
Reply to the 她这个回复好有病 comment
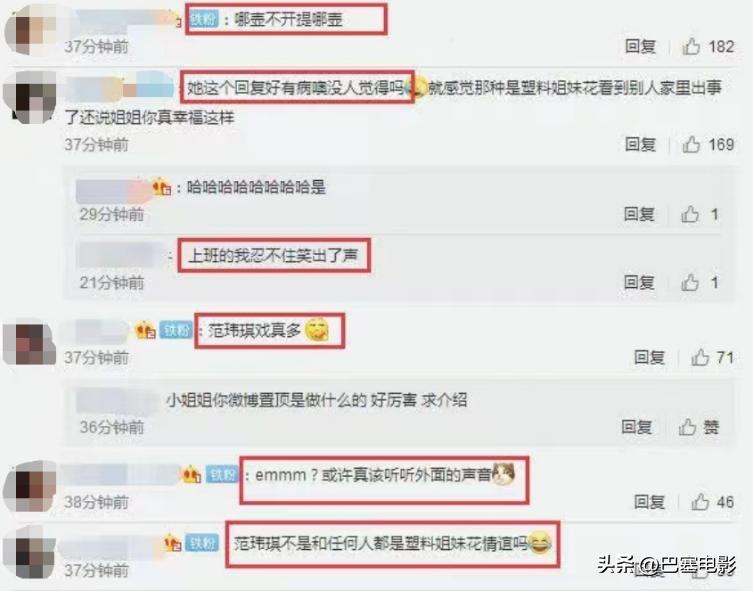point(641,144)
